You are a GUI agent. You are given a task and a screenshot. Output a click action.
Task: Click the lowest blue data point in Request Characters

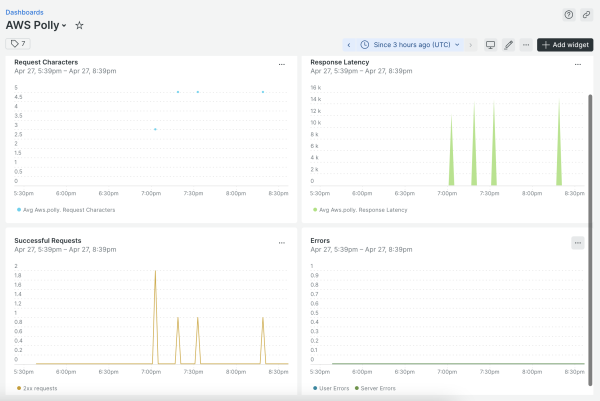(x=155, y=129)
